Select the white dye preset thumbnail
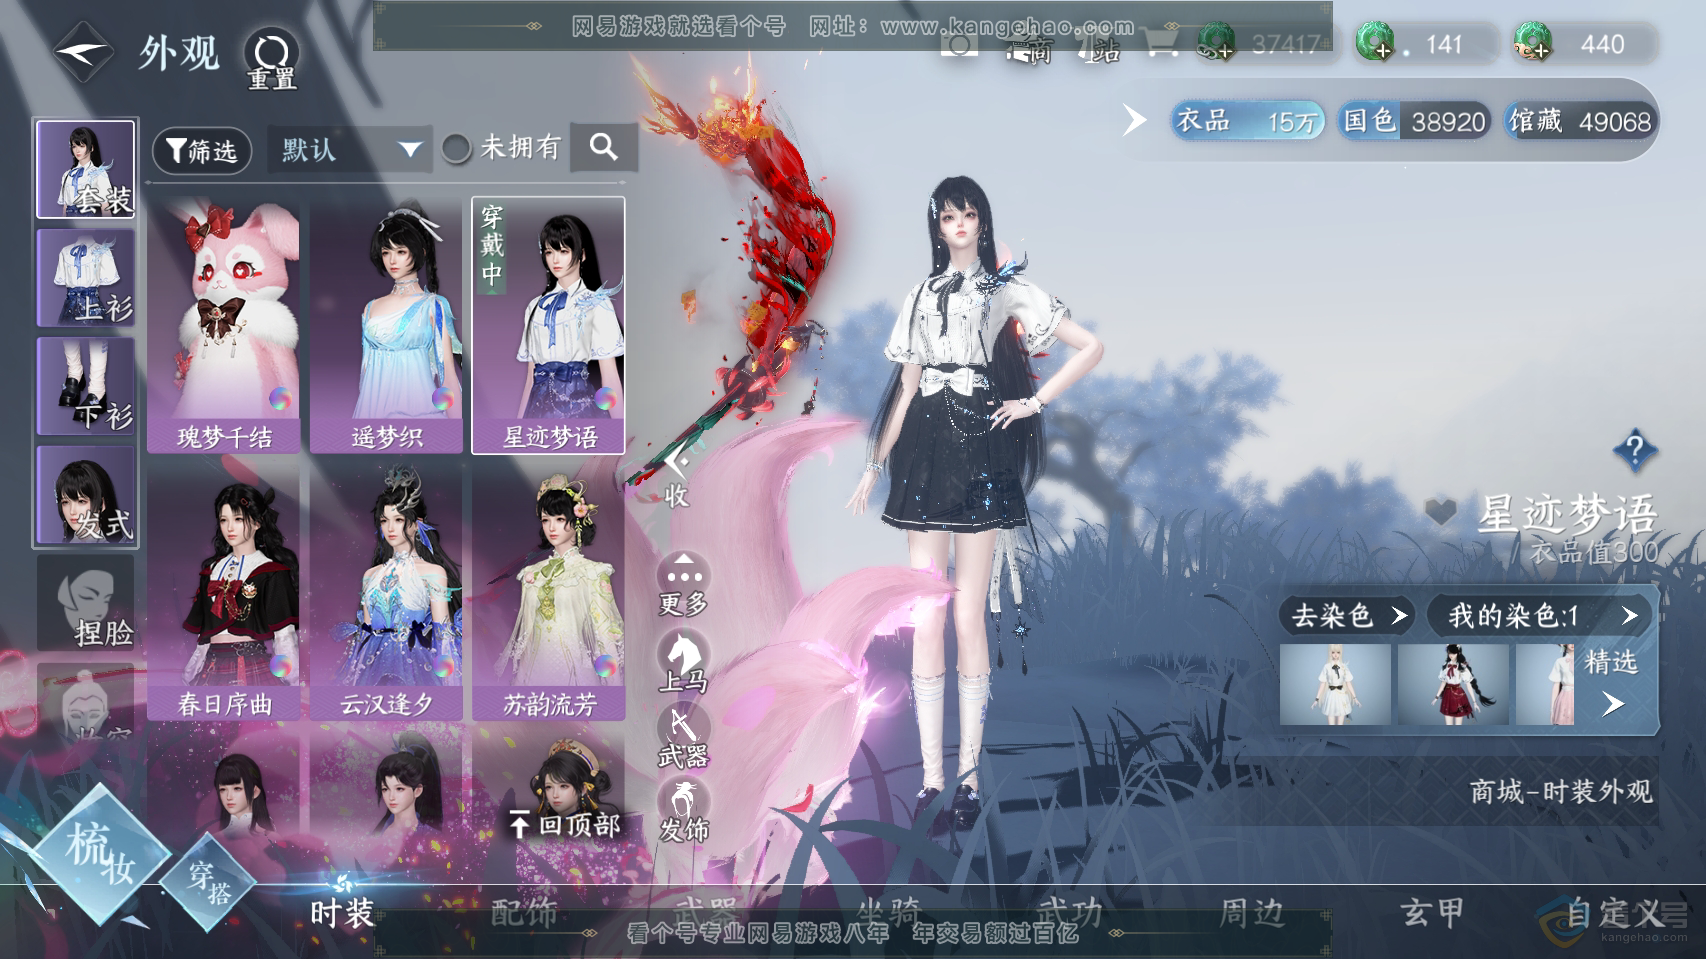The image size is (1706, 959). pyautogui.click(x=1335, y=684)
